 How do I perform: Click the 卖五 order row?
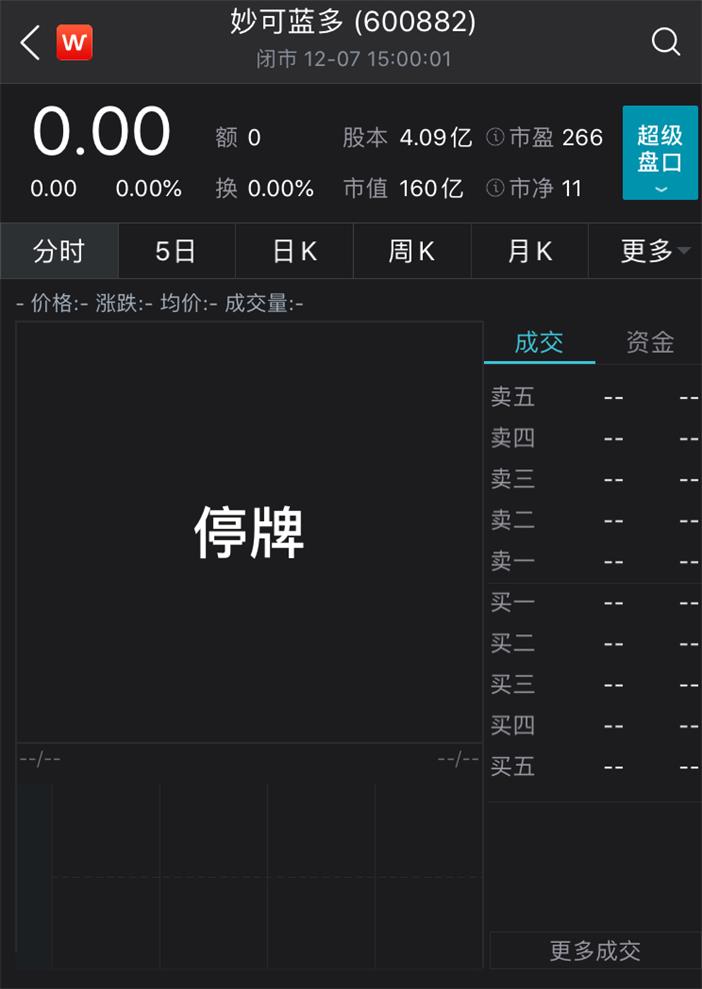tap(594, 397)
